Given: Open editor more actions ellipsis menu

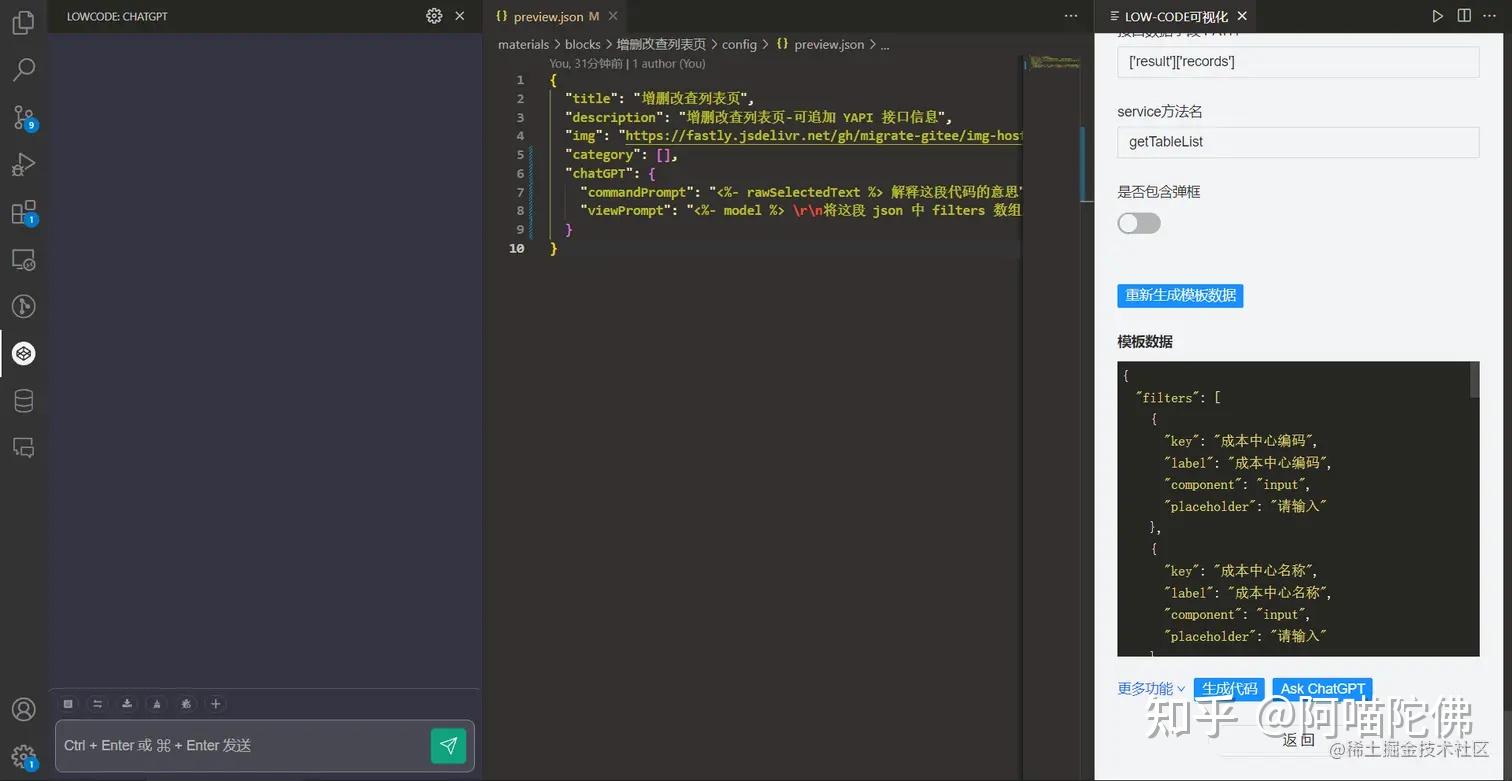Looking at the screenshot, I should click(1071, 16).
